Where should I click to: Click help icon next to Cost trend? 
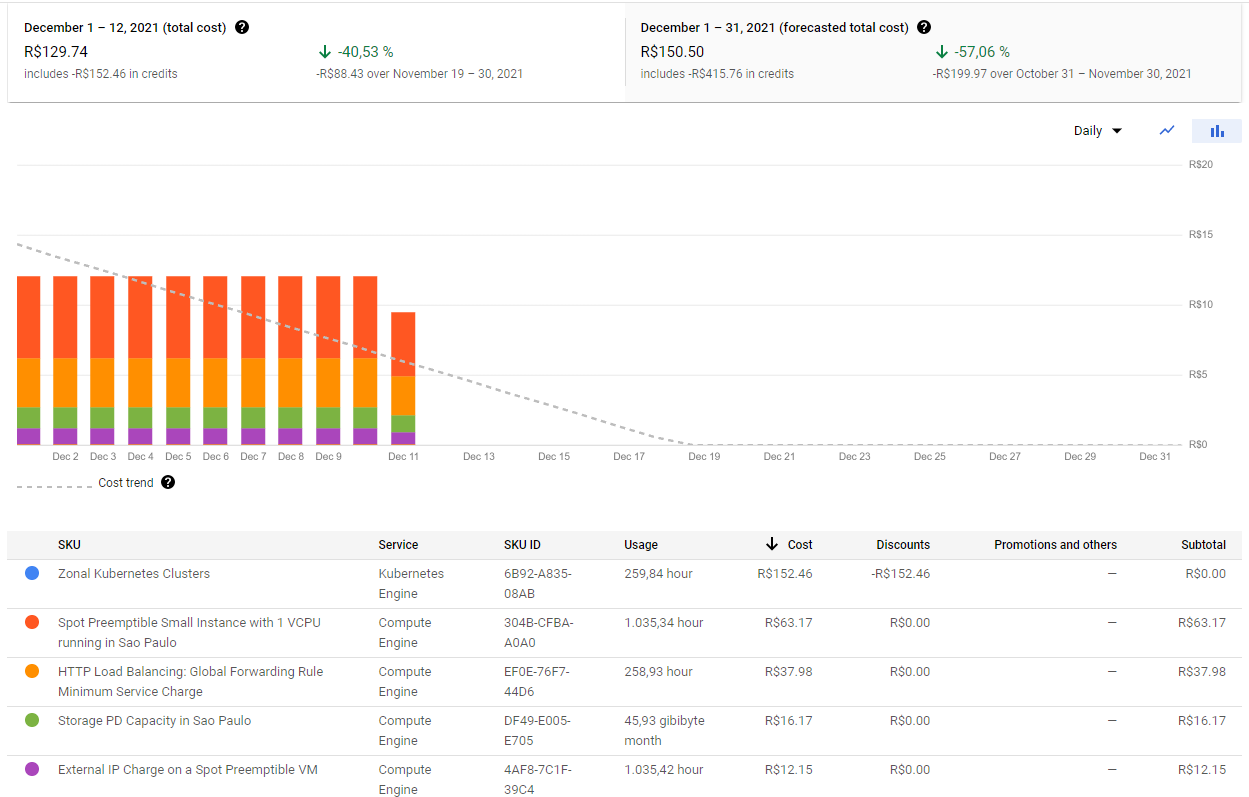168,482
